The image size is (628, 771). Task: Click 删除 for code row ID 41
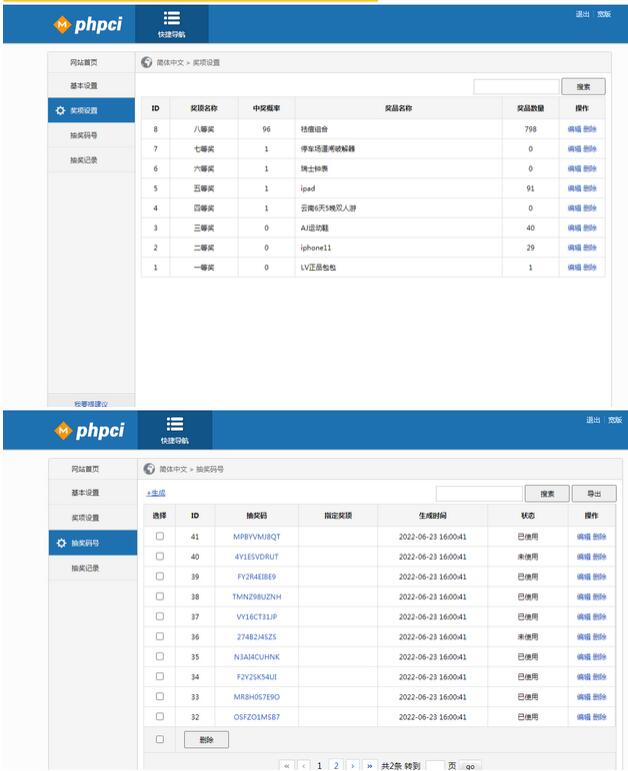pos(599,536)
